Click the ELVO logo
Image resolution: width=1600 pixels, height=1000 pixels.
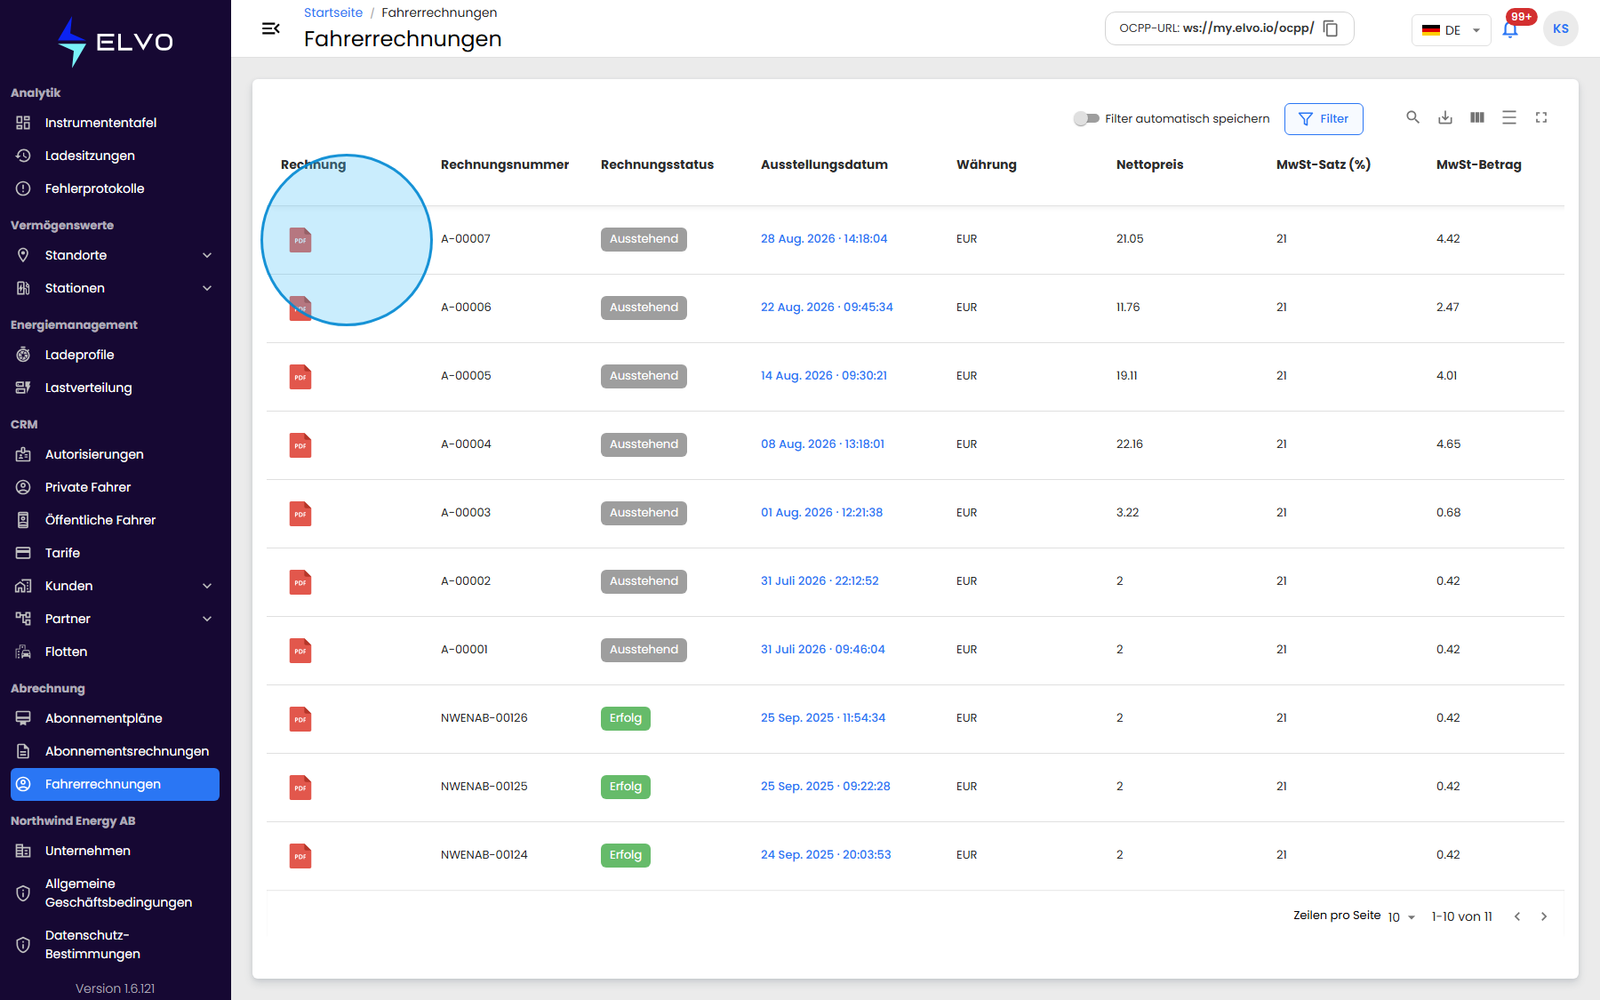pos(115,42)
